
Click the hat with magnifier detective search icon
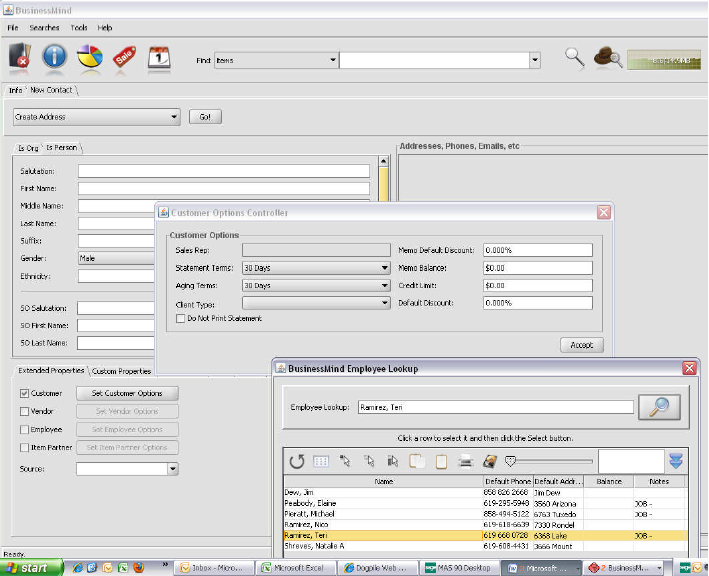(x=608, y=58)
